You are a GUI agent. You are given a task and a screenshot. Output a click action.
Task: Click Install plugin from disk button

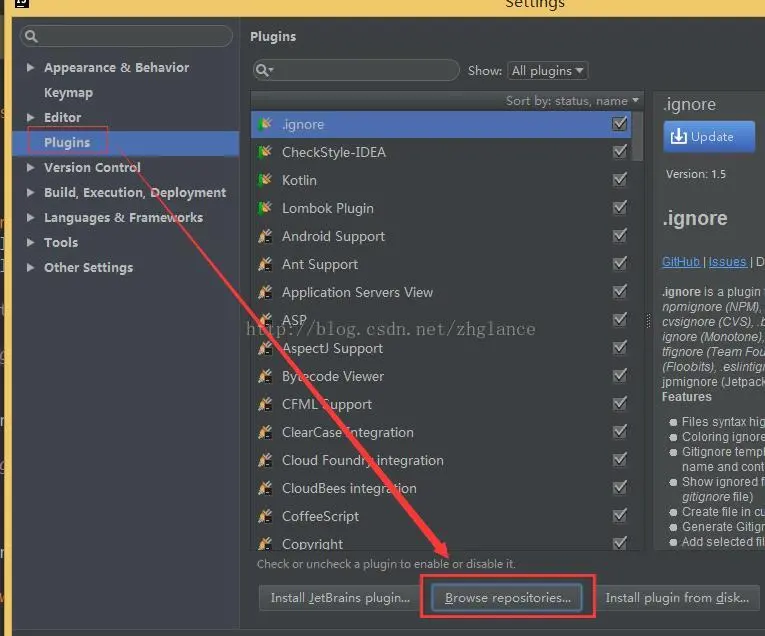(677, 598)
